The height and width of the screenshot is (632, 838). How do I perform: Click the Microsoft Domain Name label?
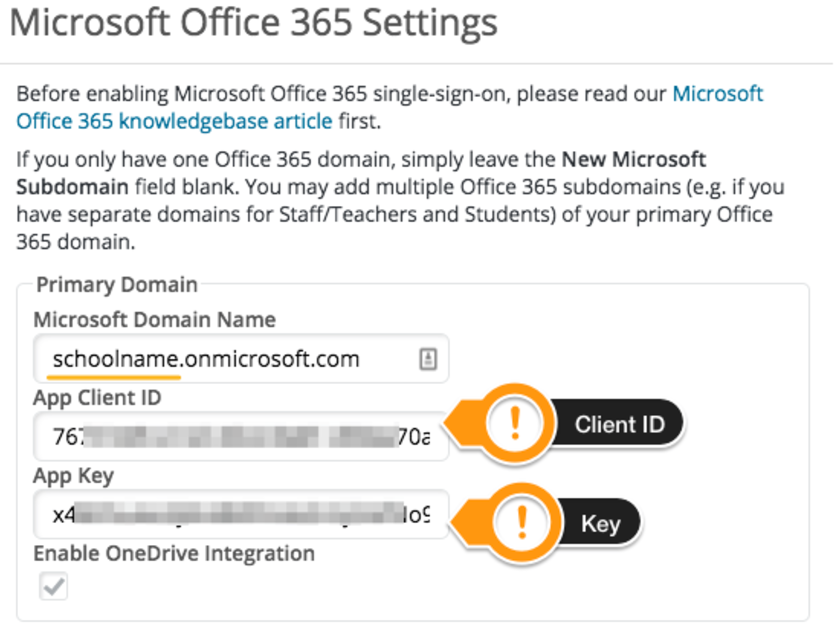click(x=154, y=319)
